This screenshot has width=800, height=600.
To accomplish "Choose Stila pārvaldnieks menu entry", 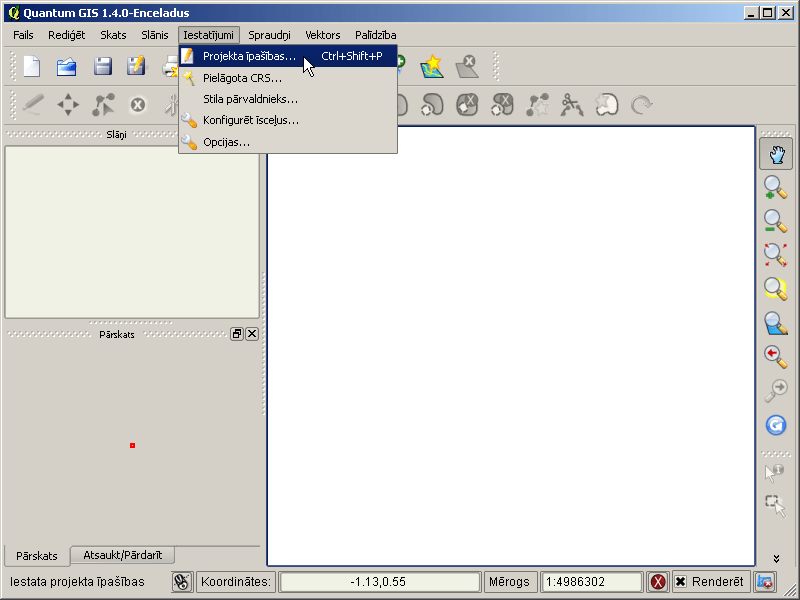I will pos(288,99).
